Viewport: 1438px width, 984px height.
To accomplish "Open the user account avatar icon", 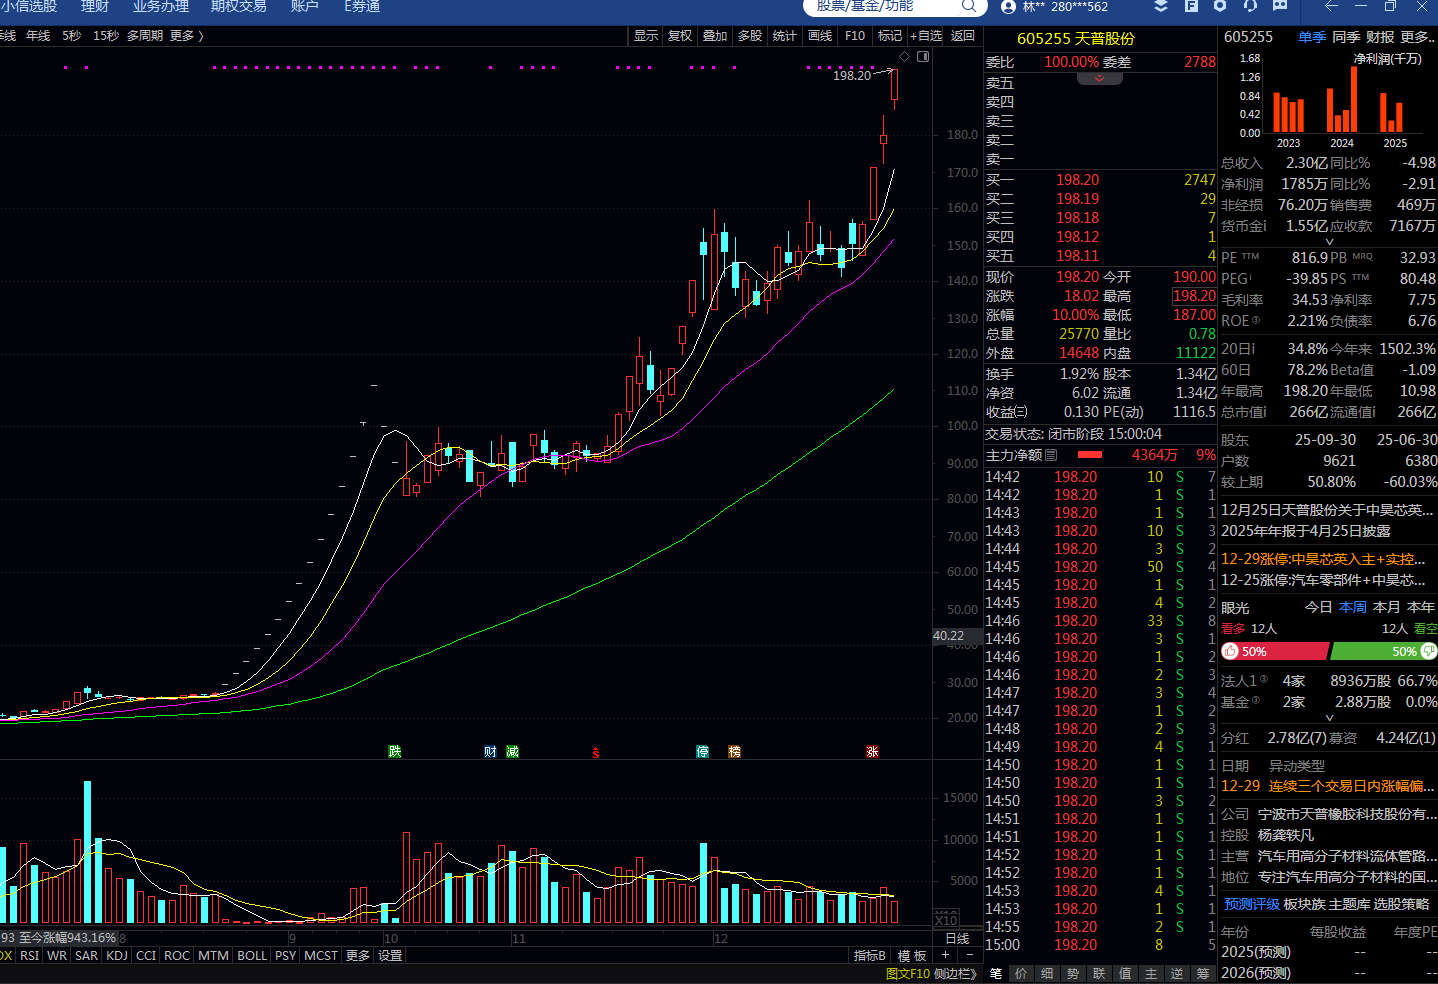I will 1008,6.
